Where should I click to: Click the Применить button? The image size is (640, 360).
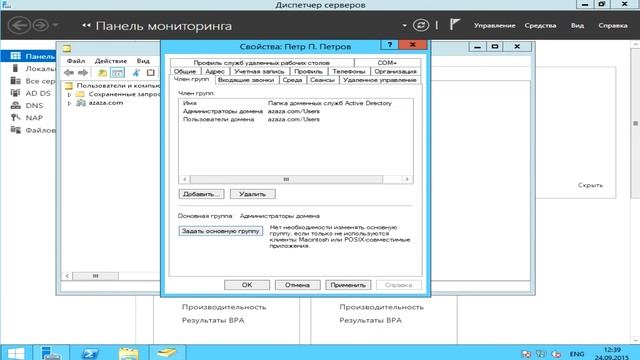click(x=348, y=285)
